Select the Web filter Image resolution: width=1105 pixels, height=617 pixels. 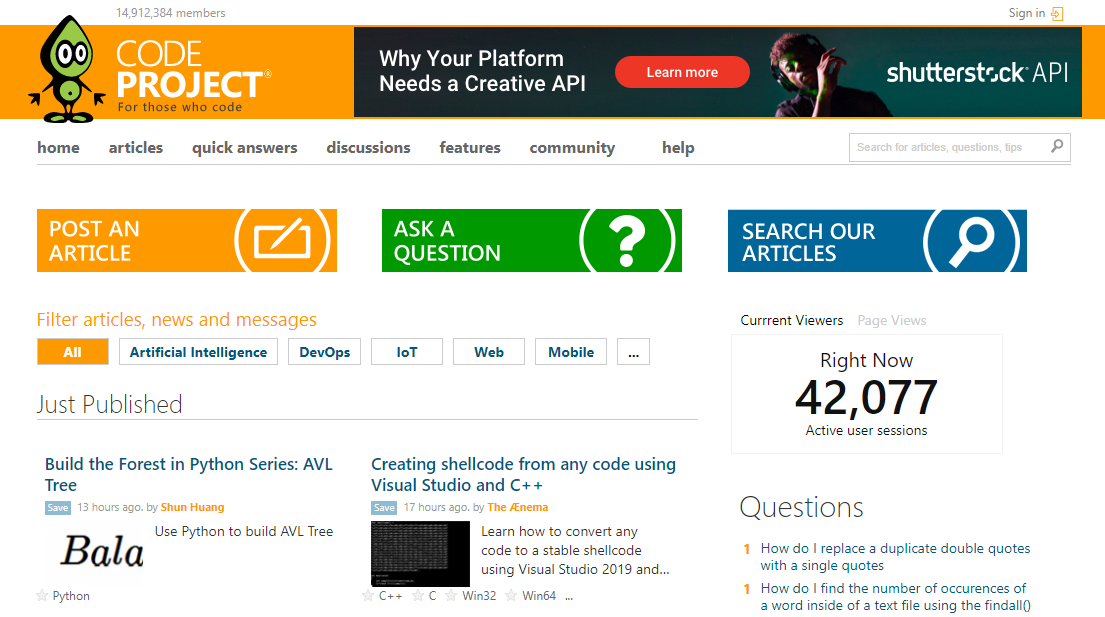(x=488, y=351)
